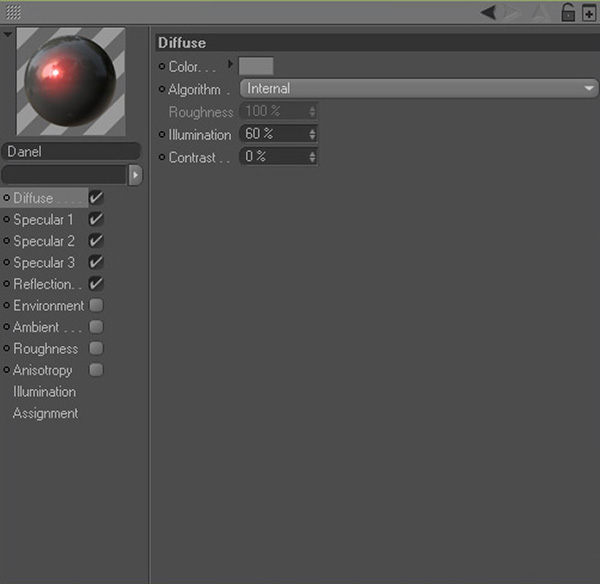The image size is (600, 584).
Task: Click the Color animation dot
Action: [x=162, y=67]
